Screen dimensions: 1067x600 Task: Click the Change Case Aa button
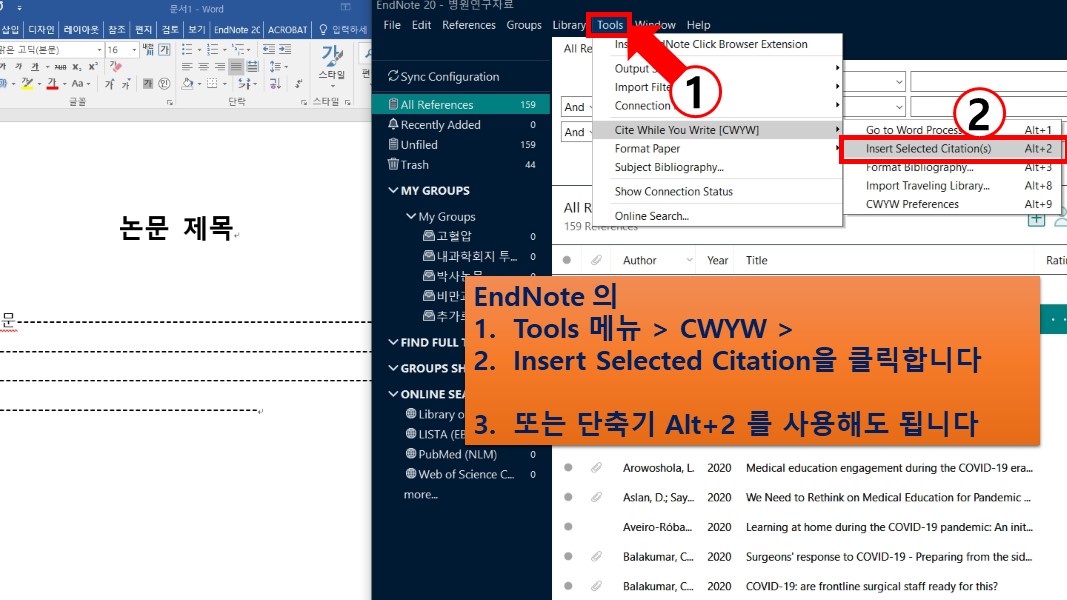point(78,84)
